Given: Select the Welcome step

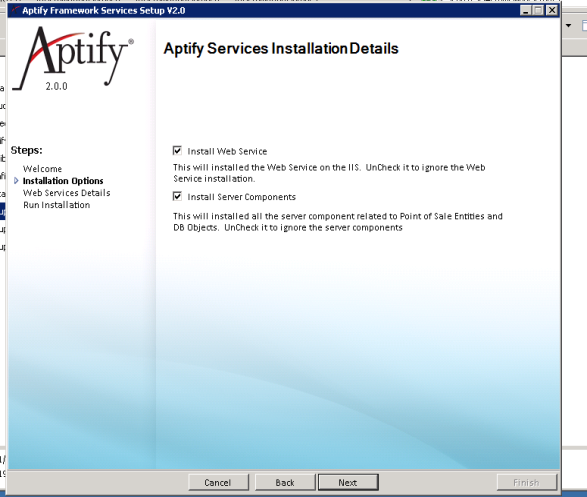Looking at the screenshot, I should [42, 169].
